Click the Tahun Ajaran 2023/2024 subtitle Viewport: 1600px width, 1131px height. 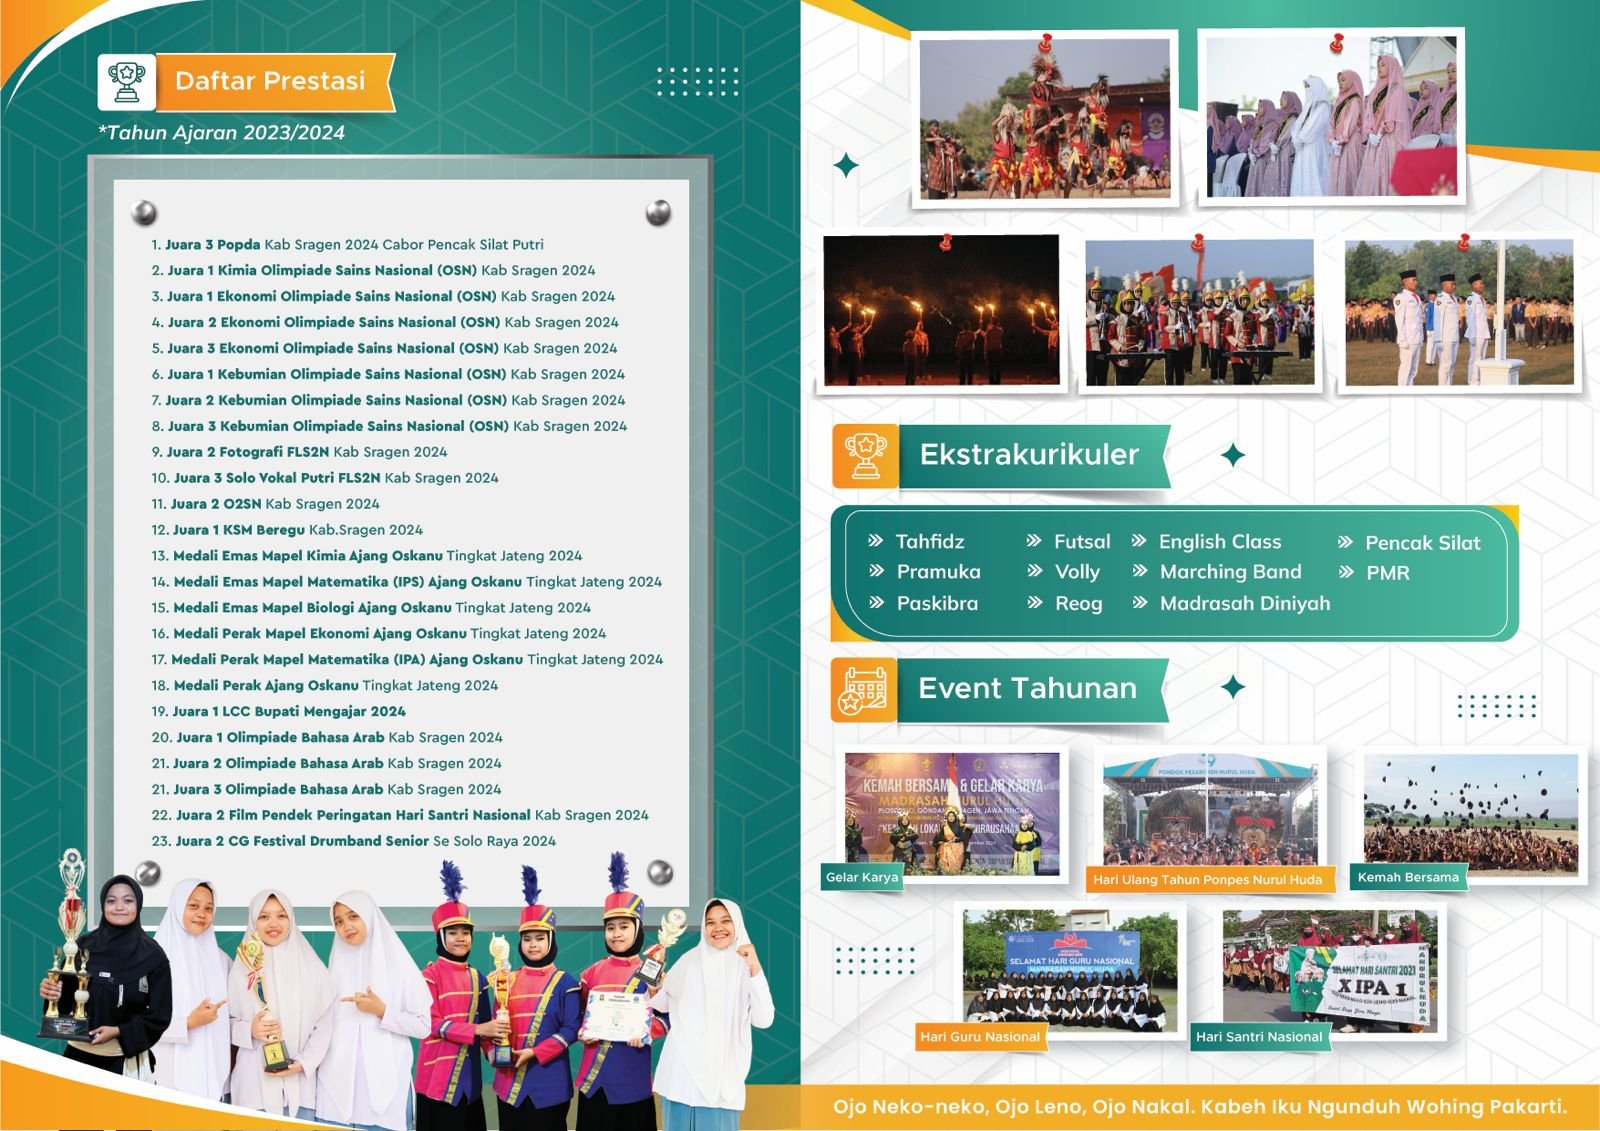221,132
